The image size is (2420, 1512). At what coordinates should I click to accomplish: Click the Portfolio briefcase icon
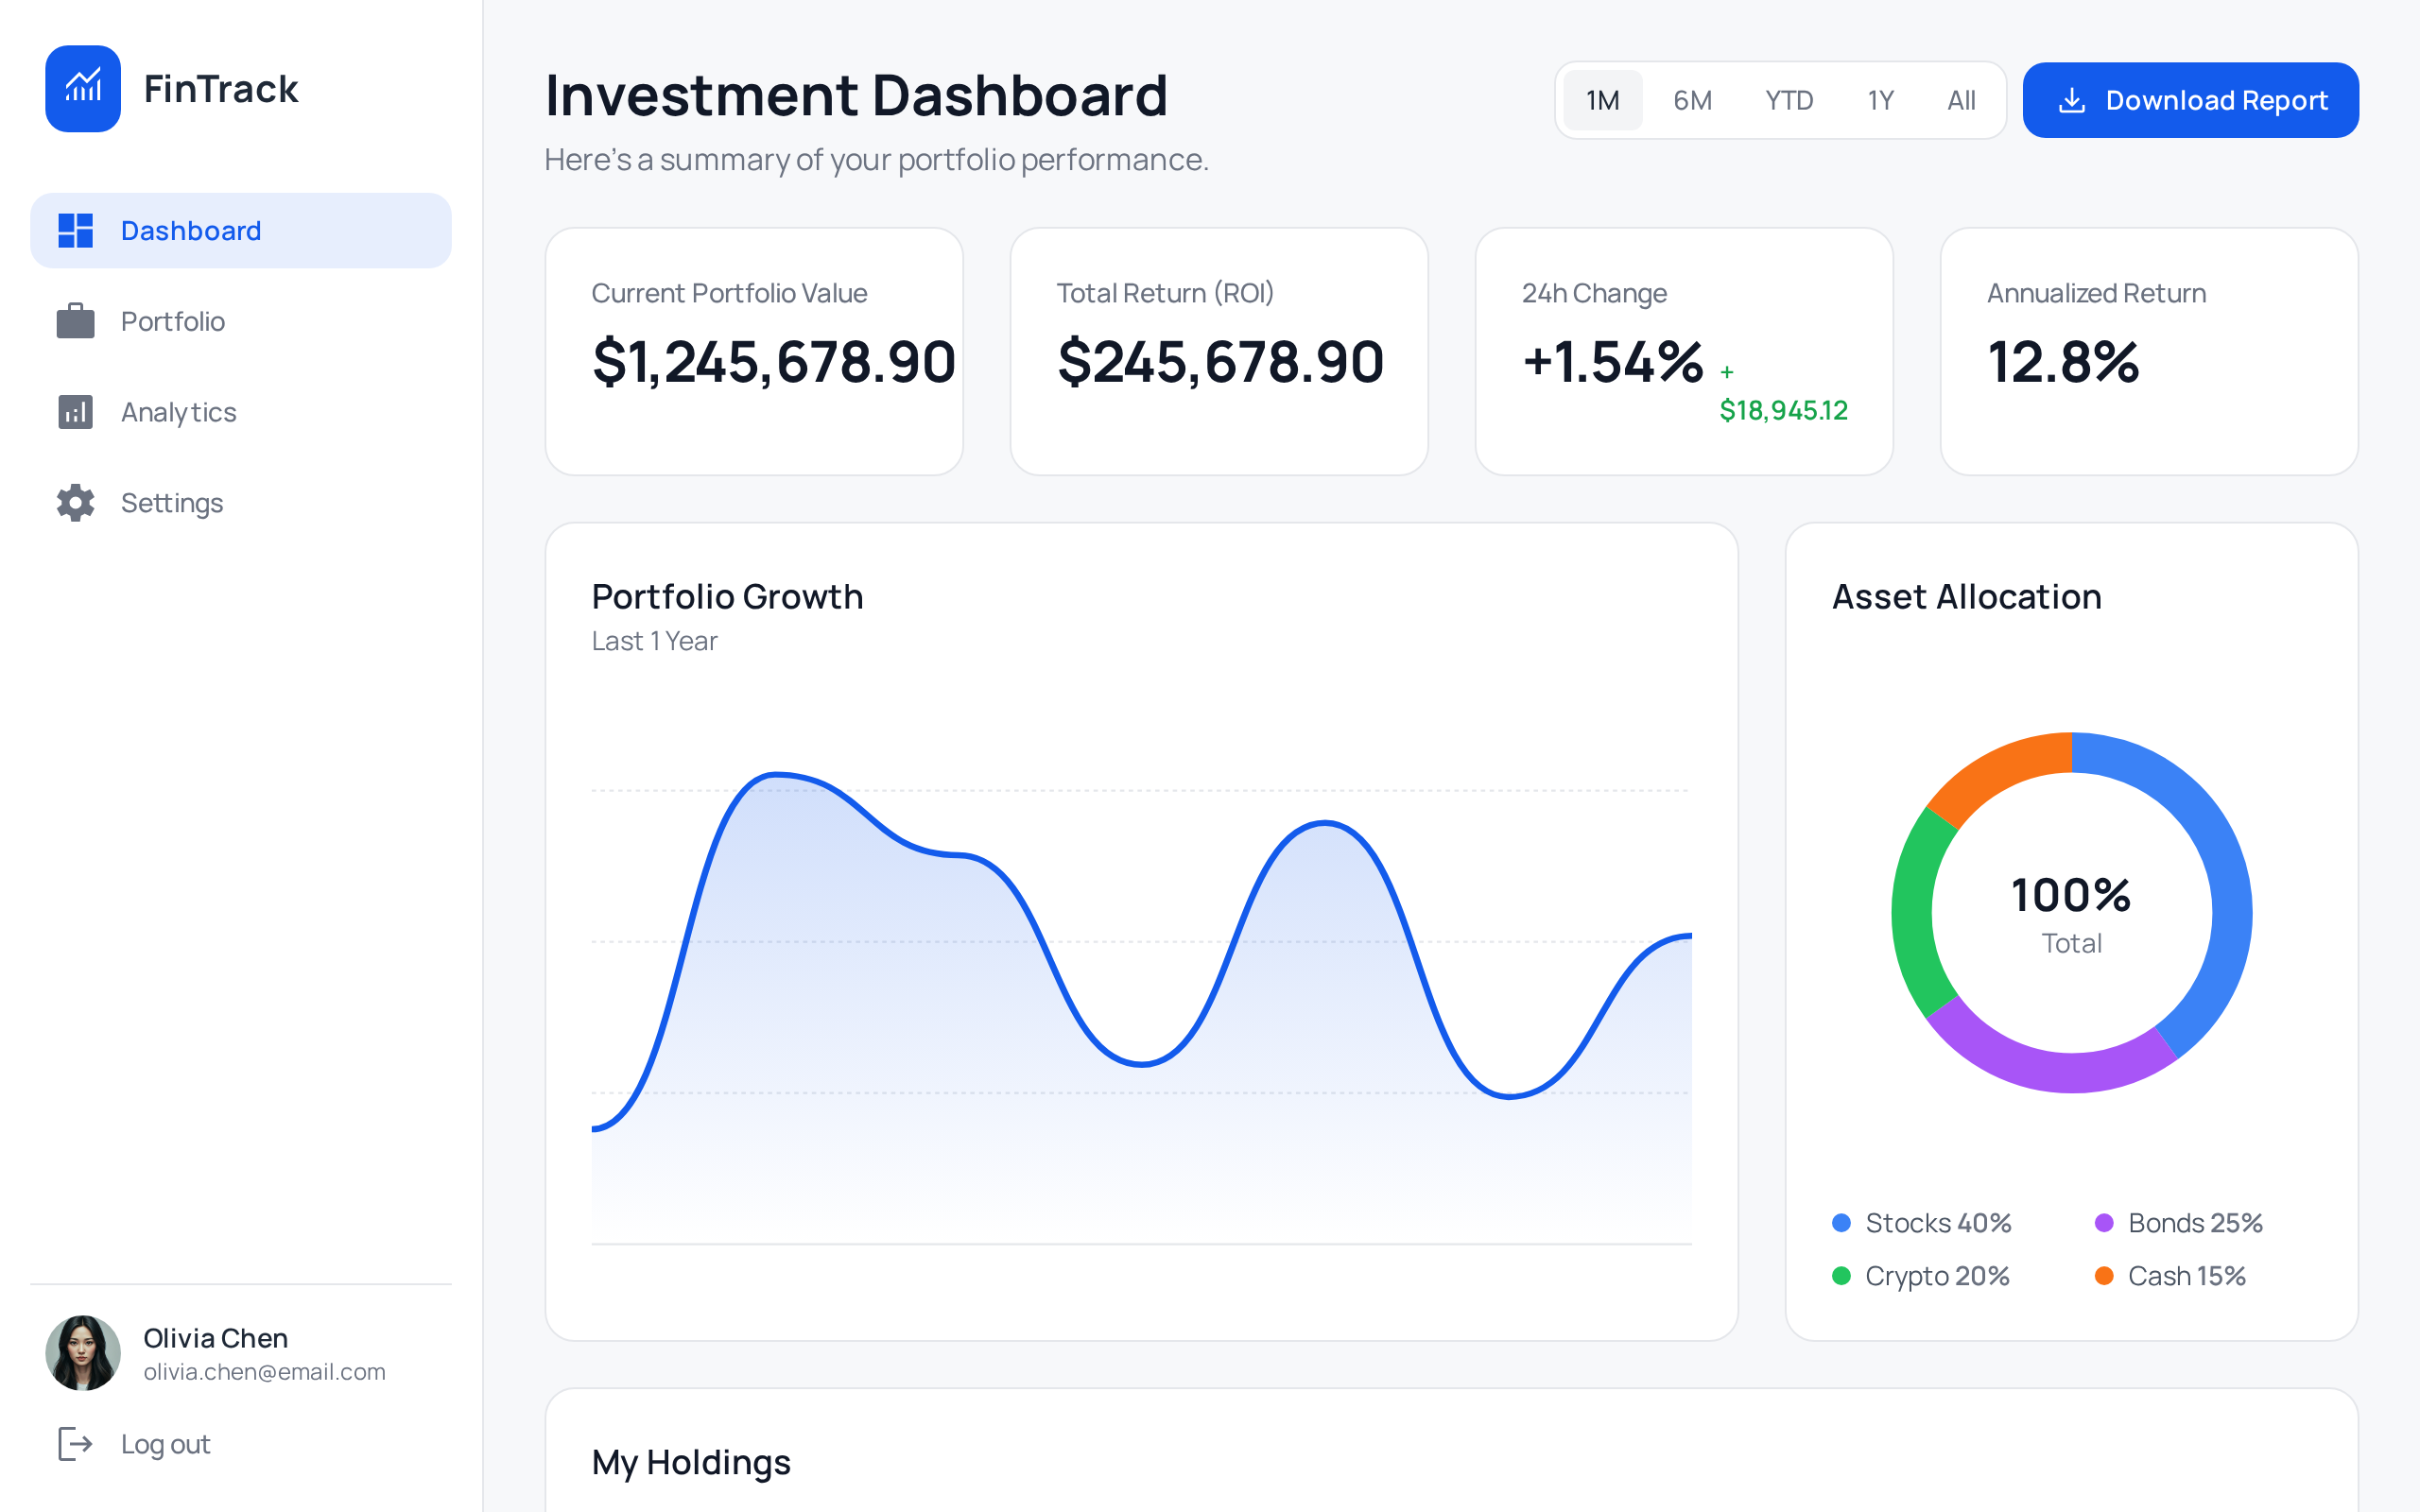[75, 321]
